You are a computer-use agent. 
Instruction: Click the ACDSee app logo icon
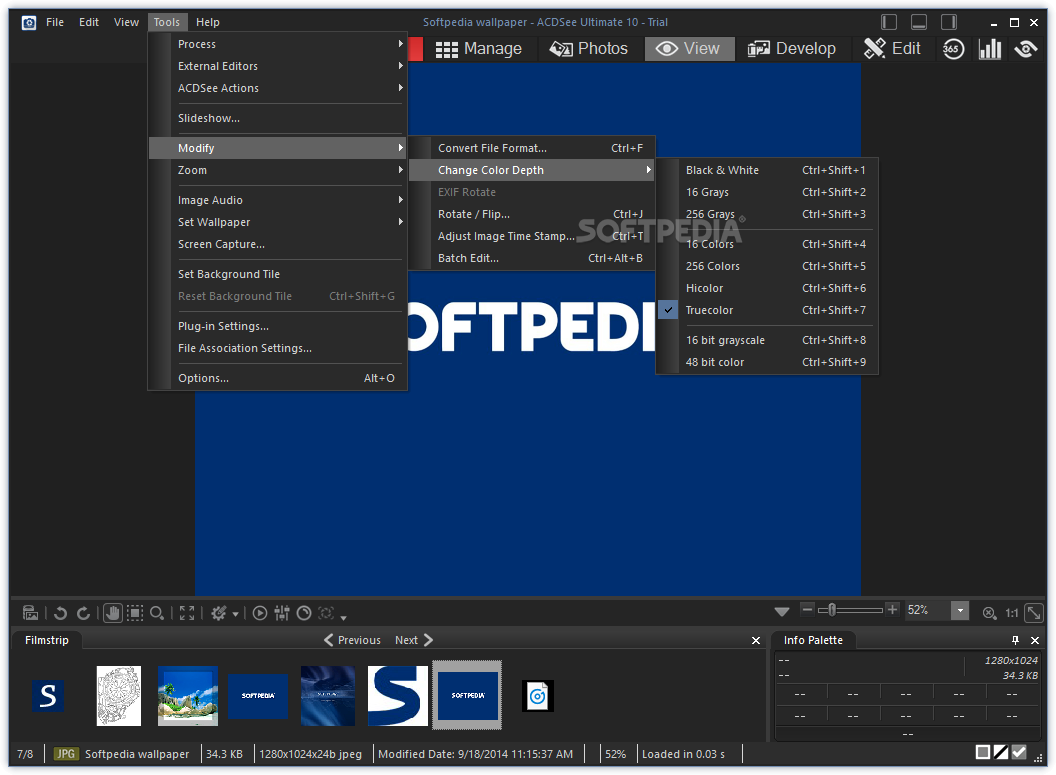pyautogui.click(x=29, y=23)
